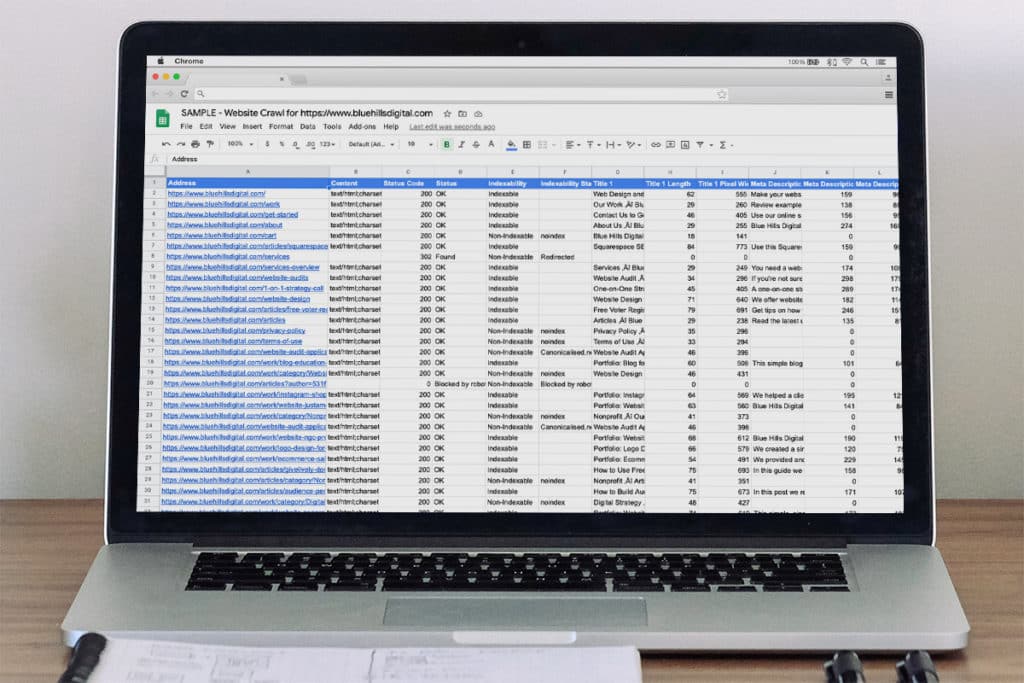Toggle bold formatting

(x=446, y=144)
